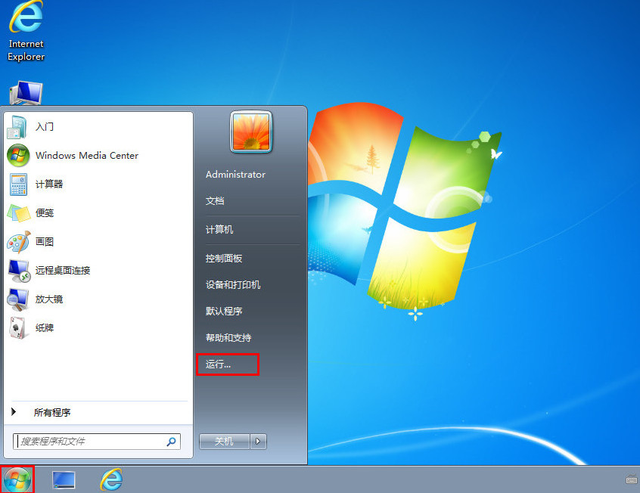Image resolution: width=640 pixels, height=493 pixels.
Task: Open the 纸牌 solitaire game
Action: click(x=44, y=327)
